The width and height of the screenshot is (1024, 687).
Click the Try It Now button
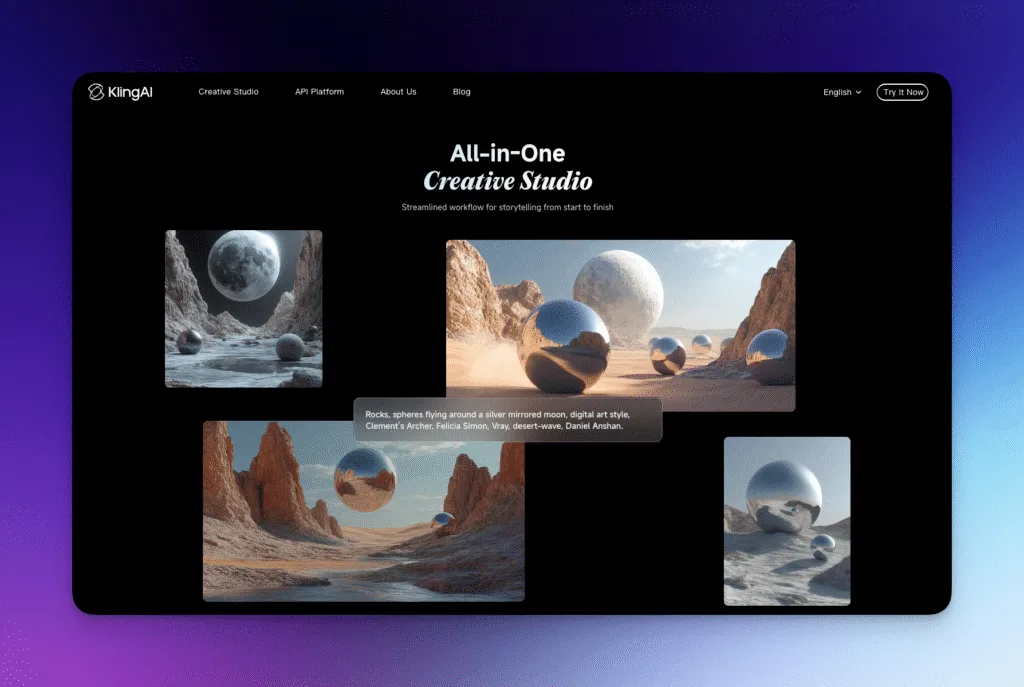[903, 92]
